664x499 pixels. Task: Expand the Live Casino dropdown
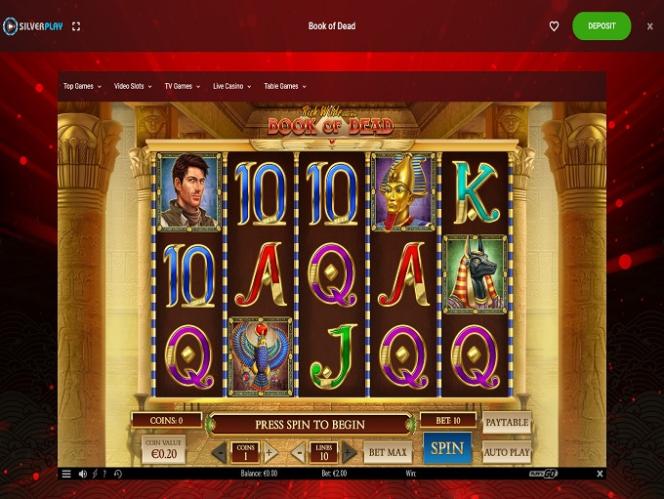coord(232,86)
